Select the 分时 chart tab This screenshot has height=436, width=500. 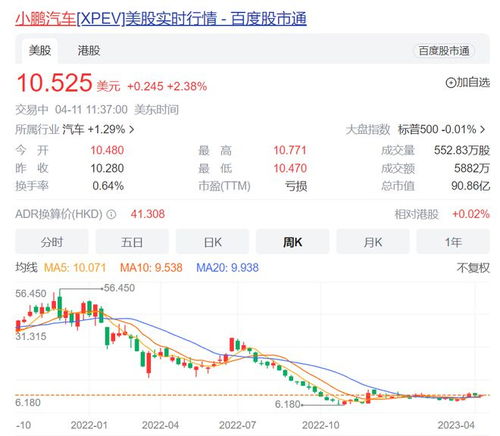click(52, 242)
